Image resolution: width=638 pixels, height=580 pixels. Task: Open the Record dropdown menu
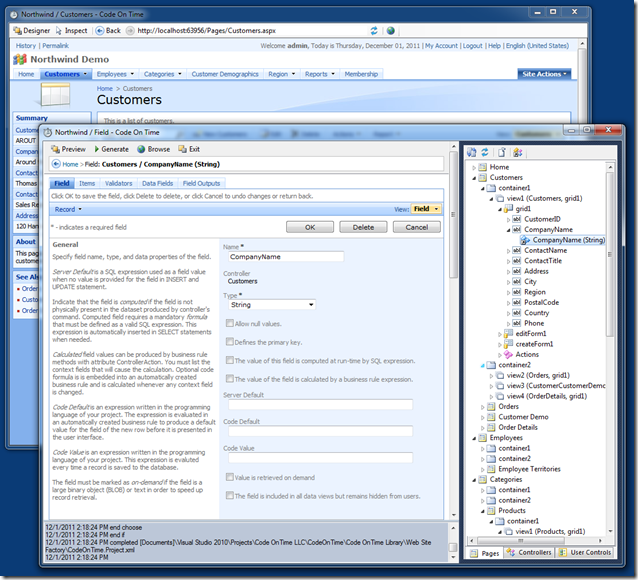[68, 209]
